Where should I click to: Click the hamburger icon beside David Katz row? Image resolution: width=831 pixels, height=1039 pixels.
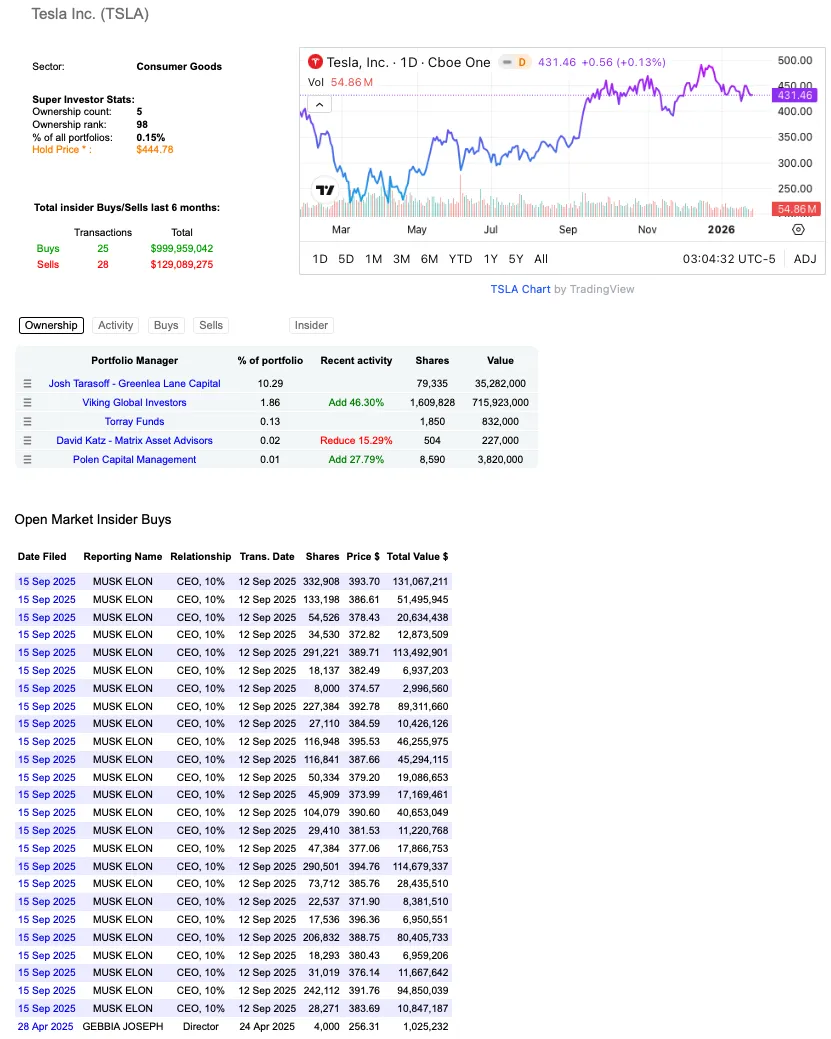pyautogui.click(x=27, y=441)
